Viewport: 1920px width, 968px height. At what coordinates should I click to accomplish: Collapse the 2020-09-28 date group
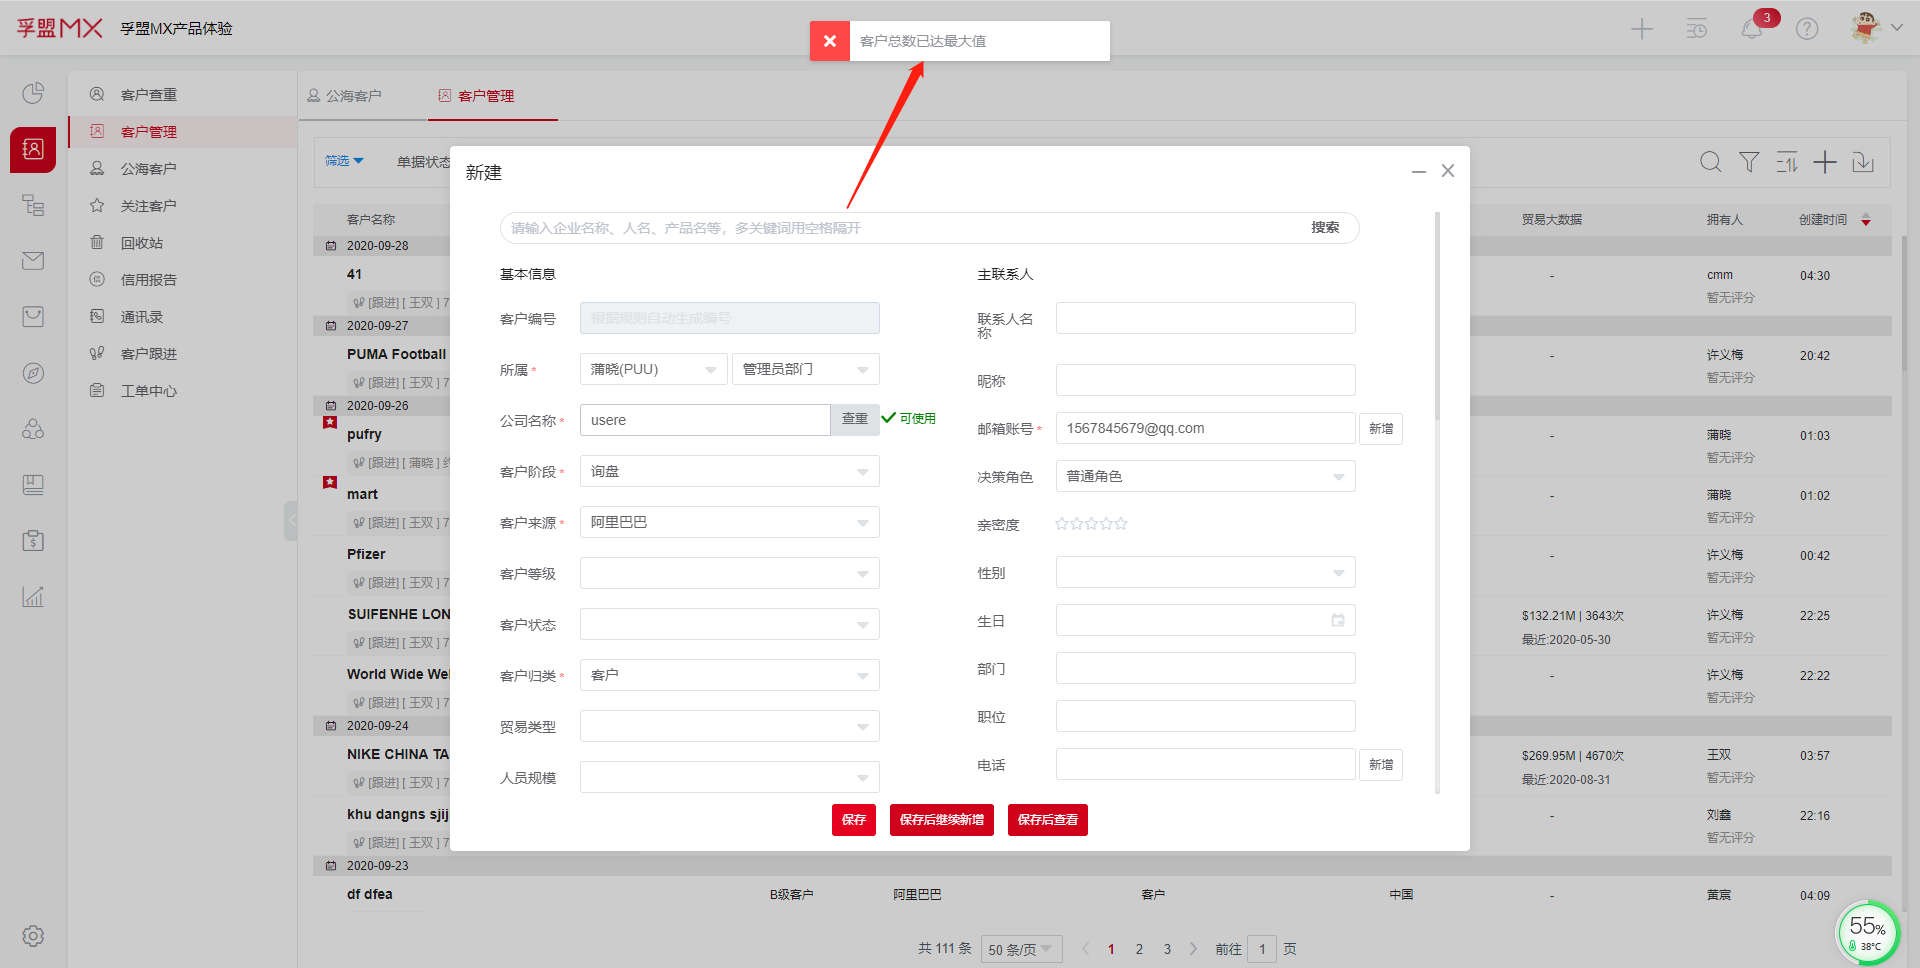click(x=331, y=246)
